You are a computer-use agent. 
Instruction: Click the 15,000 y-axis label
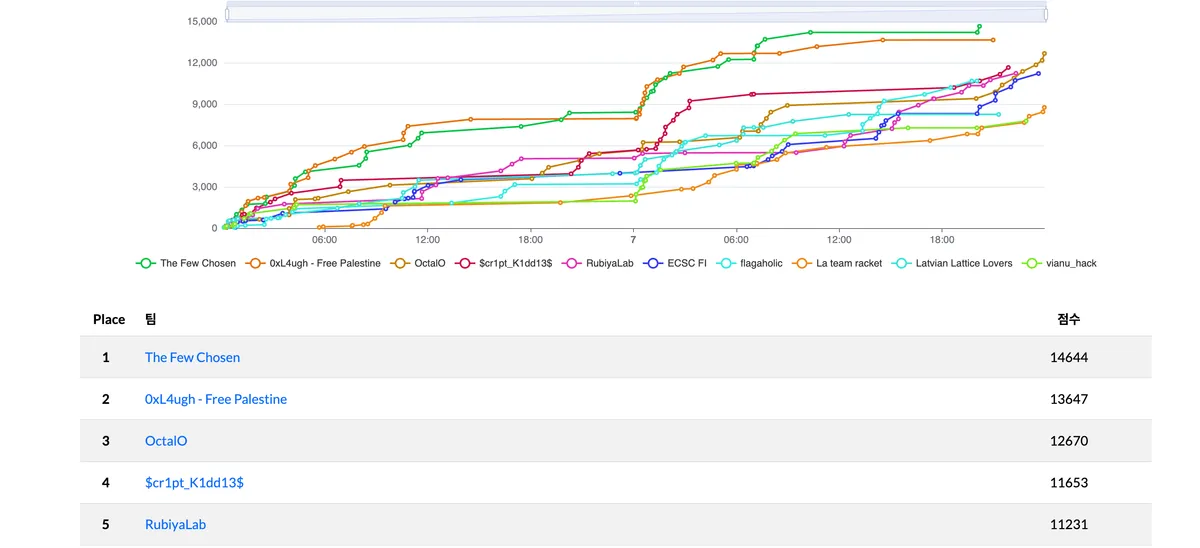coord(203,21)
